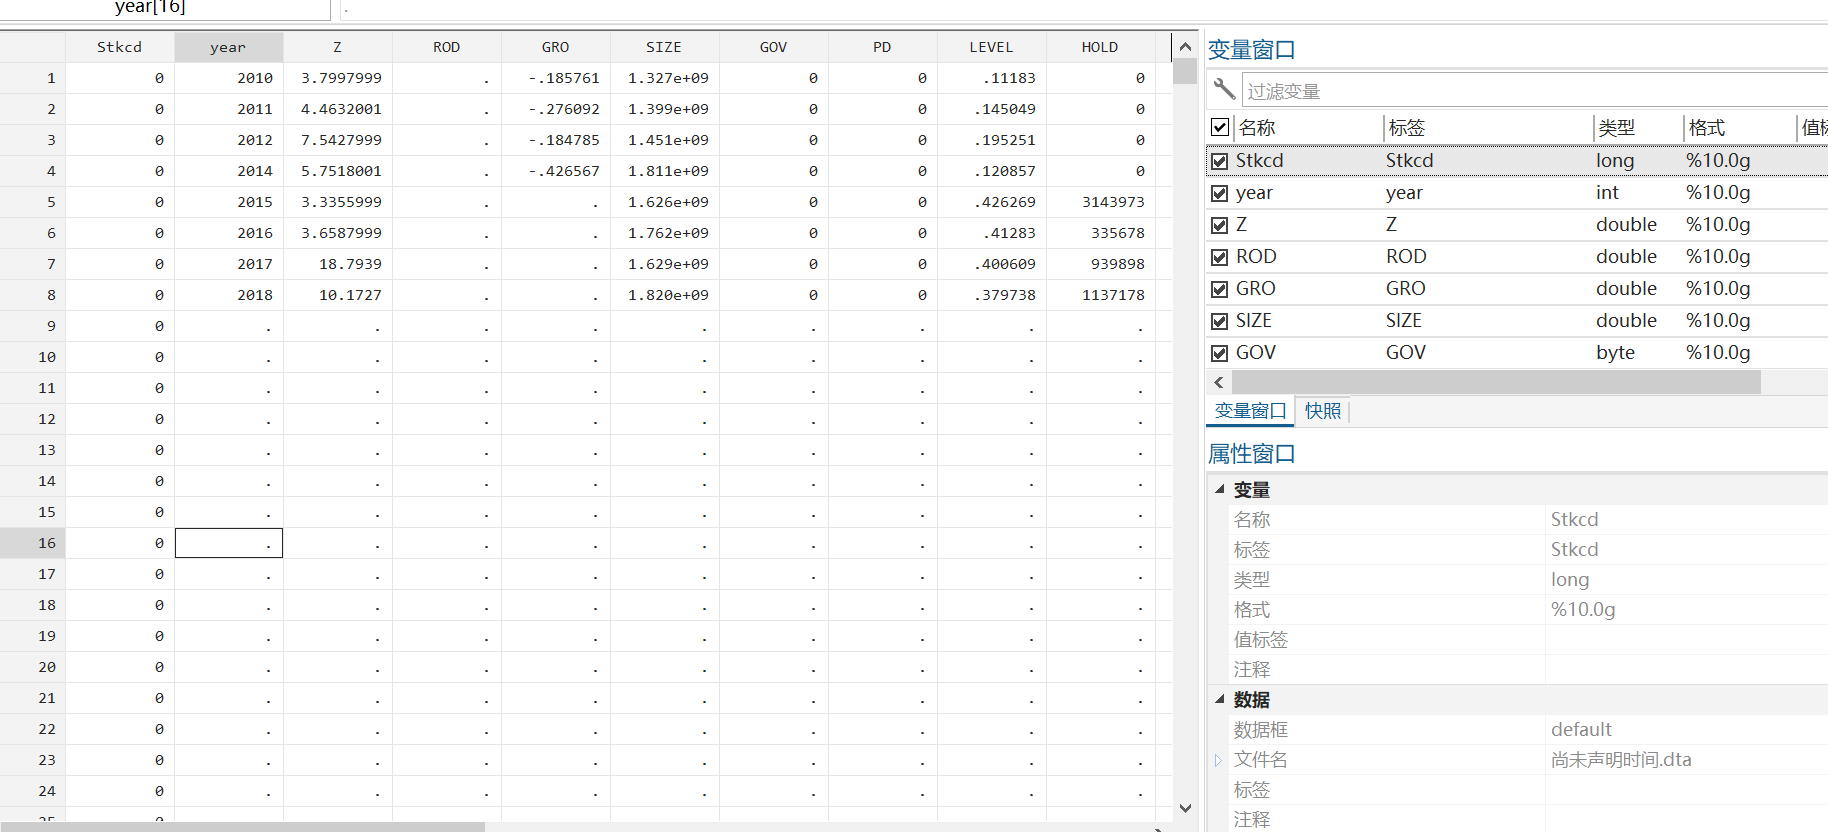Toggle the select-all checkbox beside the 名称 header

coord(1220,127)
